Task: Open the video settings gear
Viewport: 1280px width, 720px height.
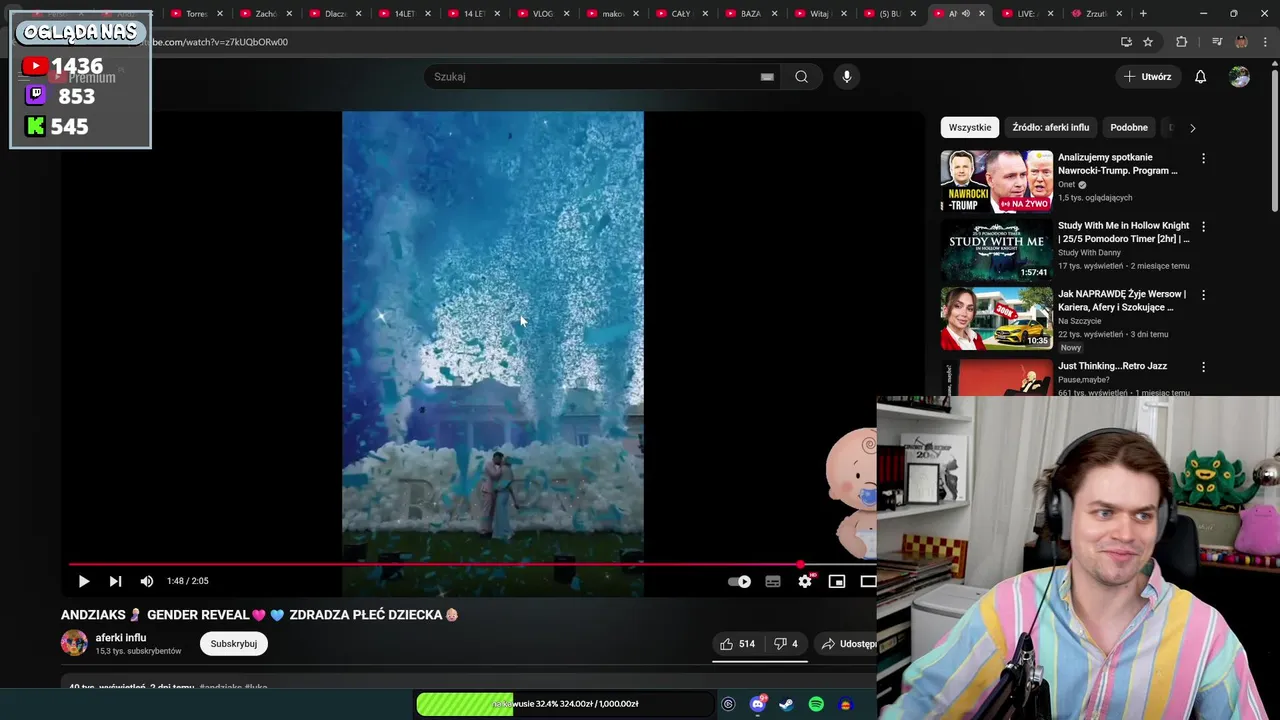Action: coord(805,581)
